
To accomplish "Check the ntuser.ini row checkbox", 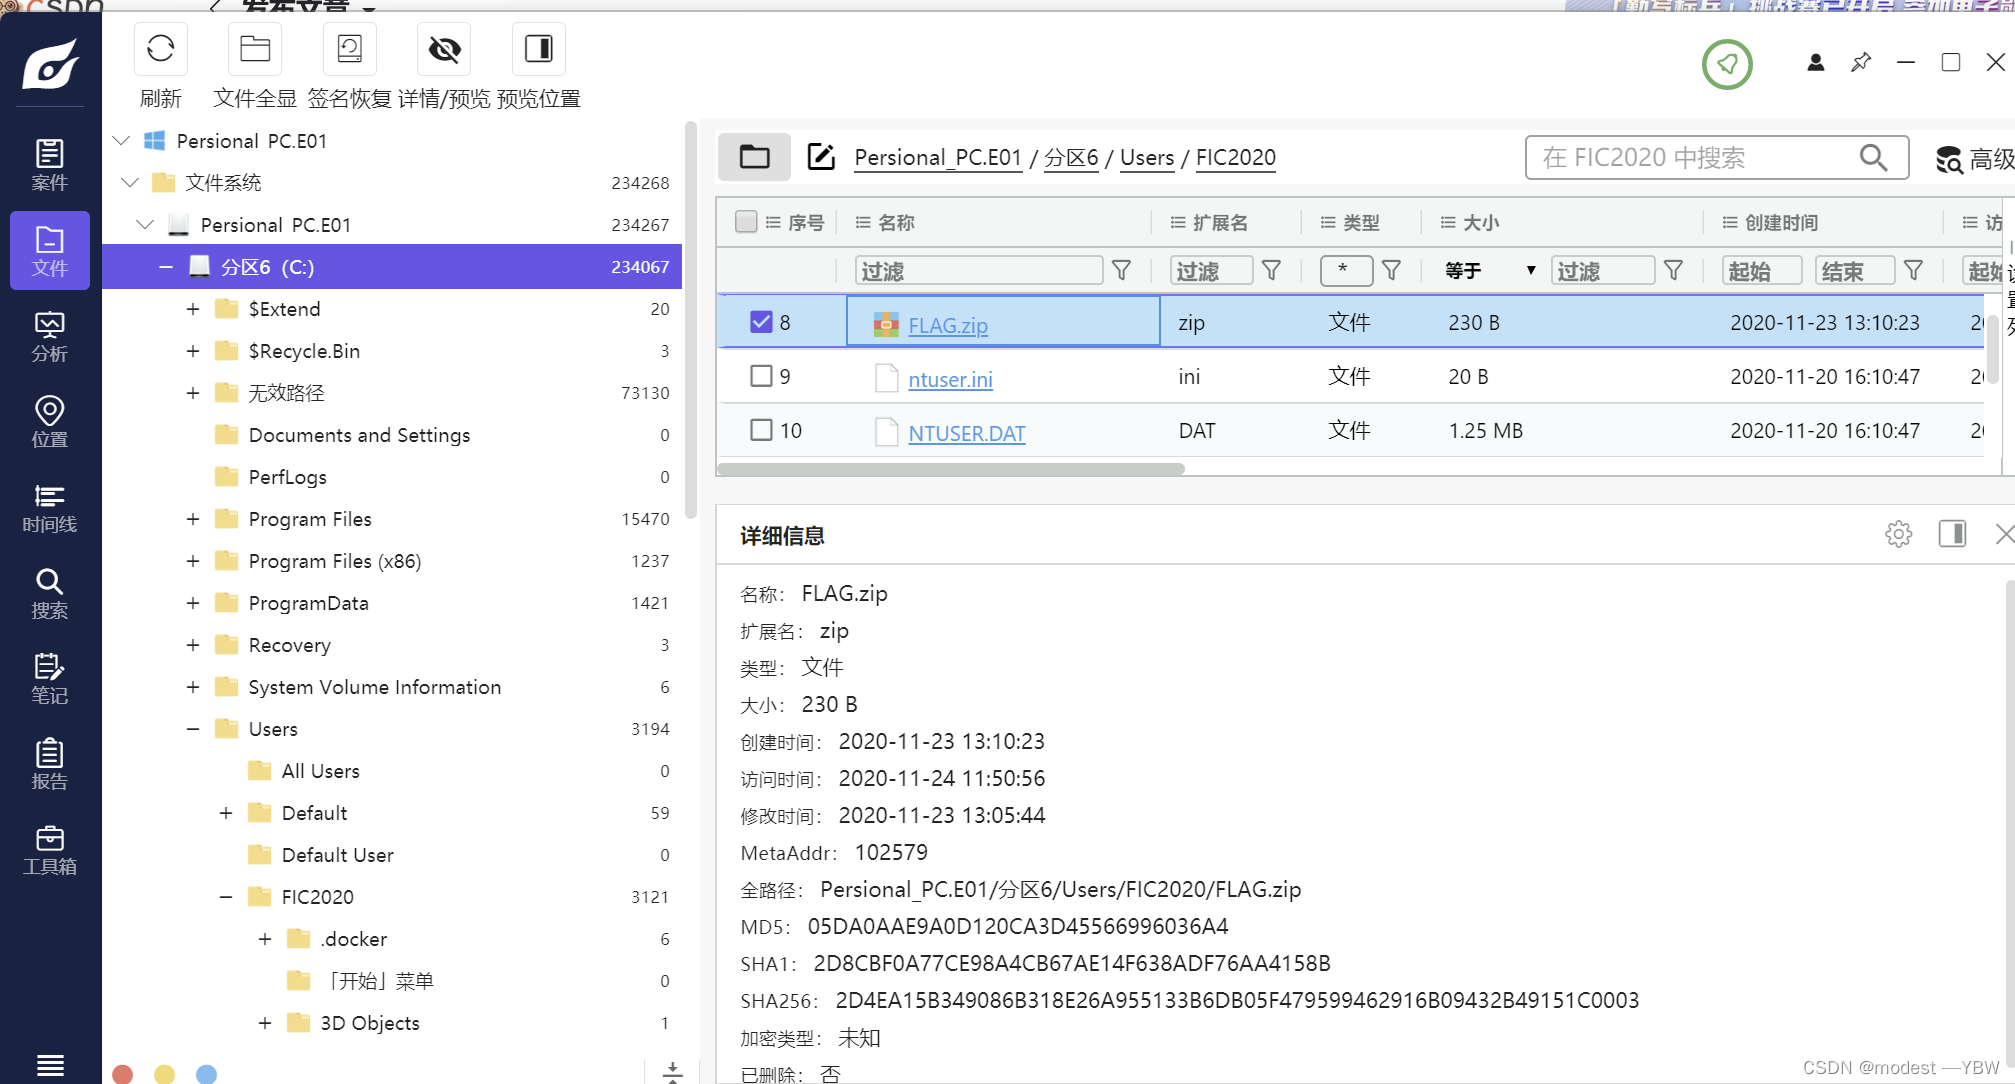I will tap(761, 376).
